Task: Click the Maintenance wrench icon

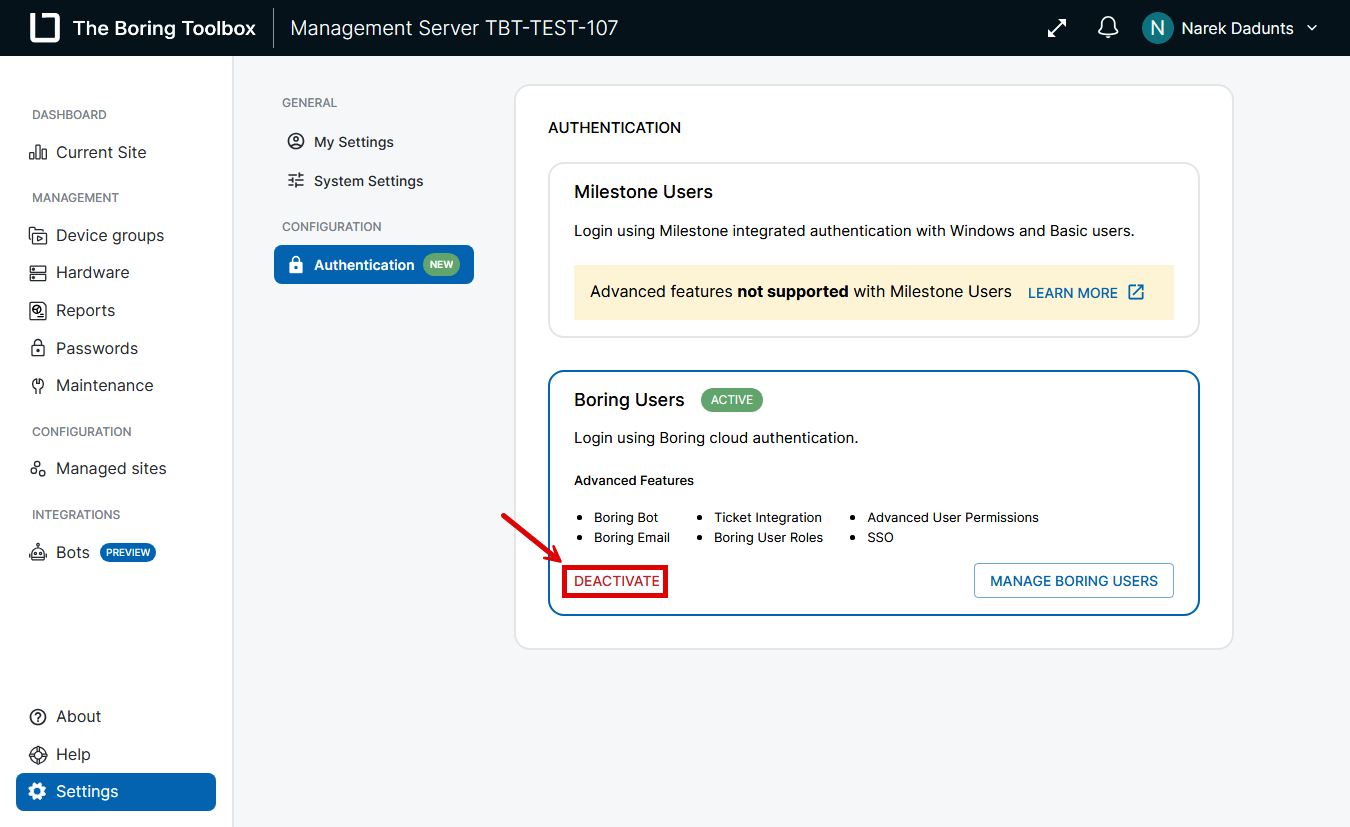Action: pos(38,386)
